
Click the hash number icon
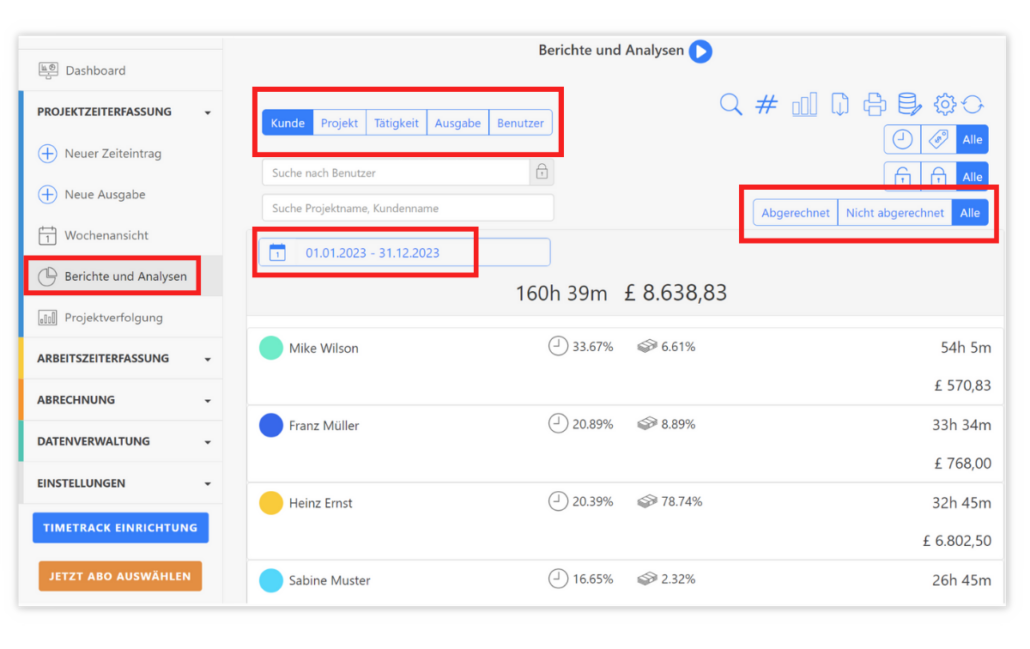(766, 104)
